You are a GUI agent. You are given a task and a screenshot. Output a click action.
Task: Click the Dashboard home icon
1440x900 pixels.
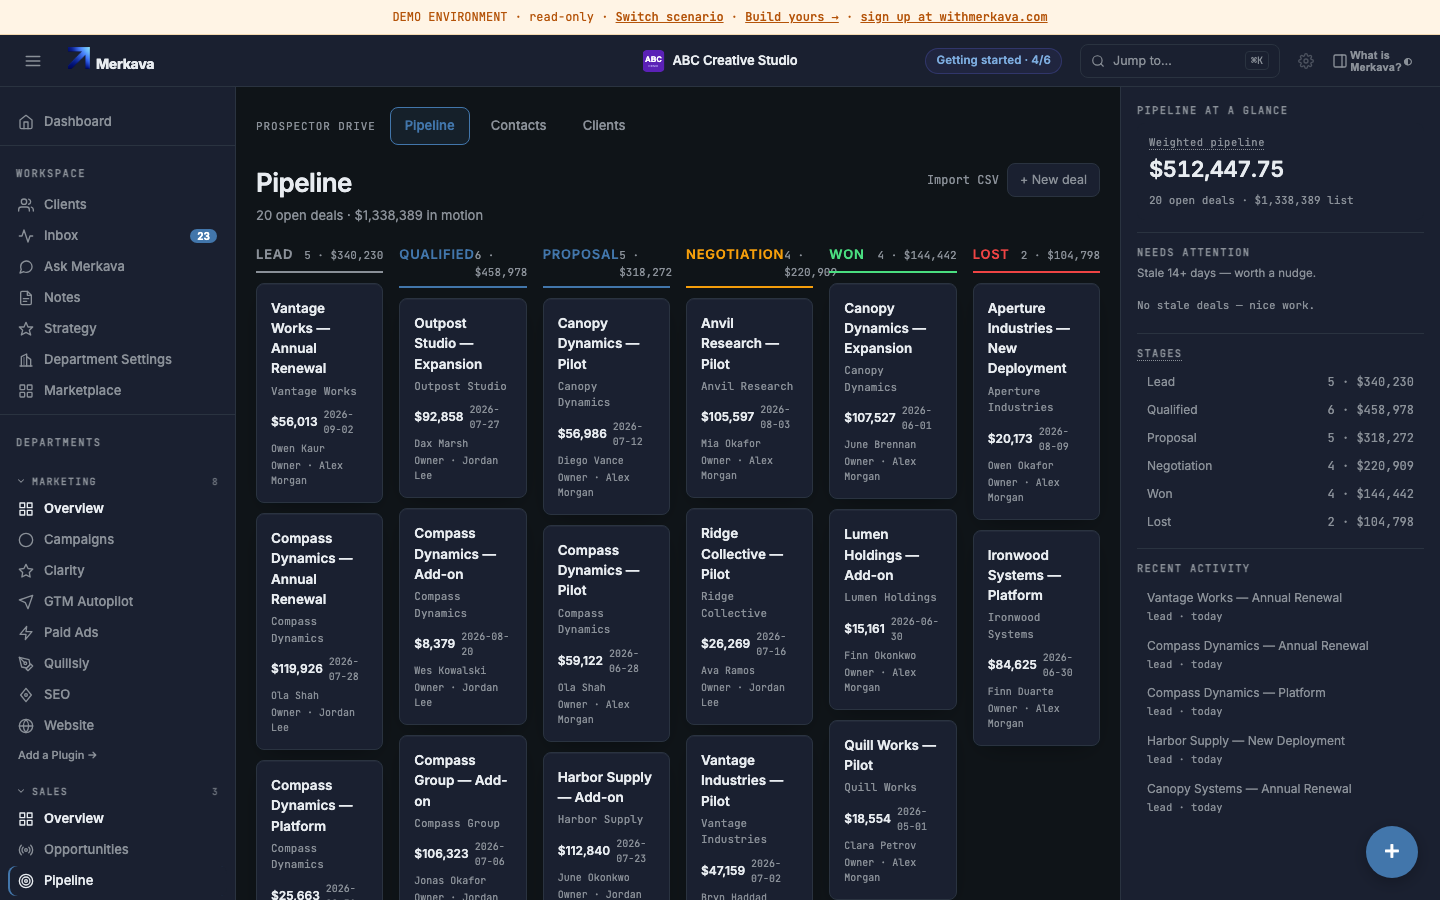[x=26, y=122]
